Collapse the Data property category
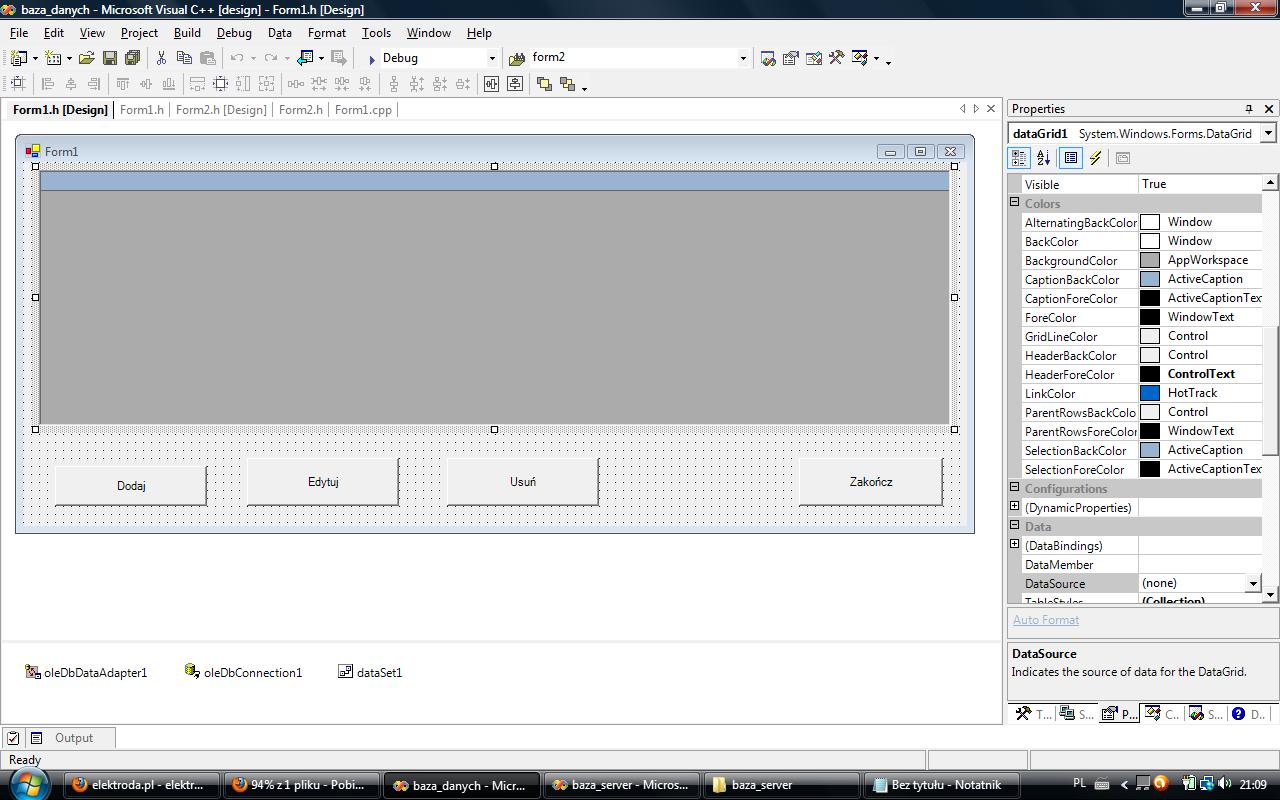Screen dimensions: 1280x800 [1015, 525]
